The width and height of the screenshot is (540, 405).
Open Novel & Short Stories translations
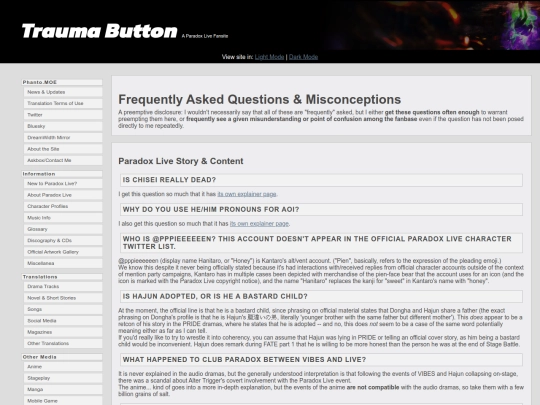coord(63,298)
